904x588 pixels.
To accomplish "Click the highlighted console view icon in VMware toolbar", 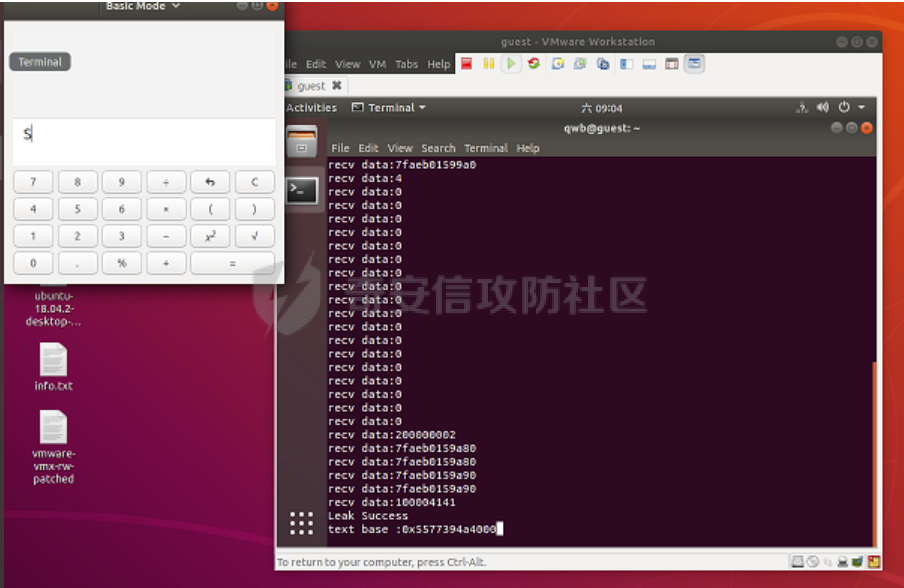I will click(695, 64).
